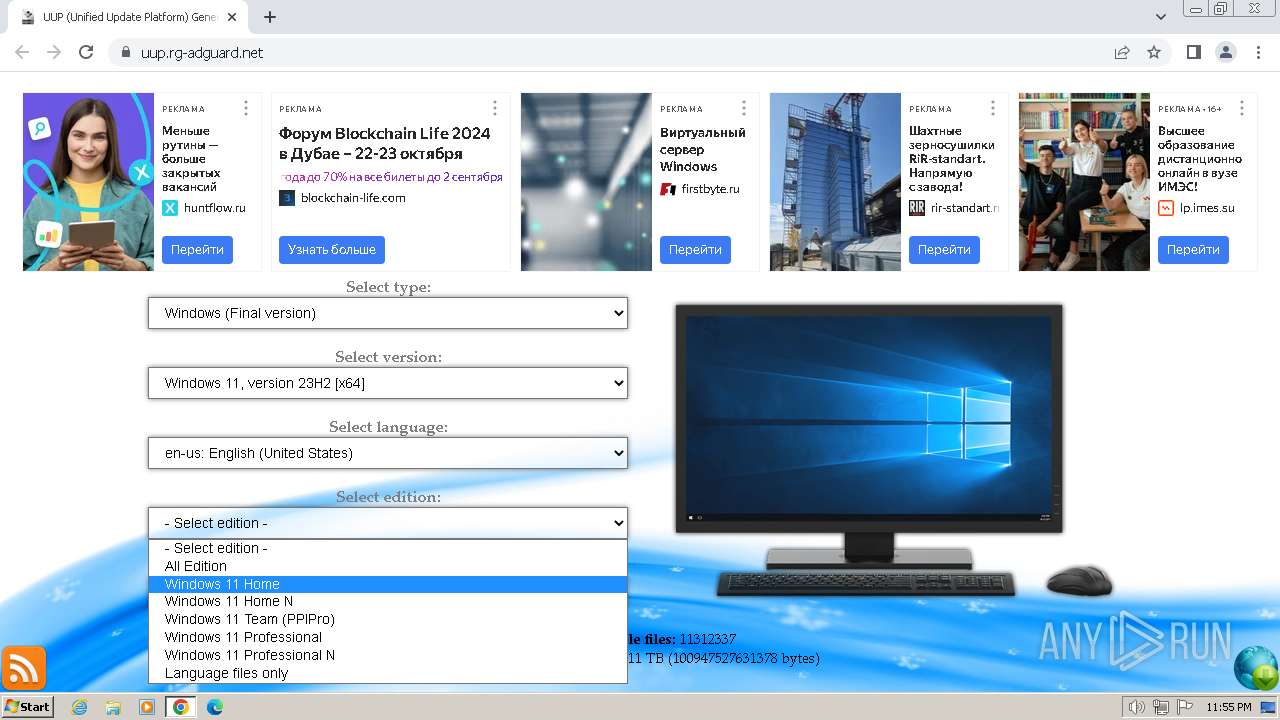Viewport: 1280px width, 720px height.
Task: Click the orange RSS feed icon
Action: pos(24,668)
